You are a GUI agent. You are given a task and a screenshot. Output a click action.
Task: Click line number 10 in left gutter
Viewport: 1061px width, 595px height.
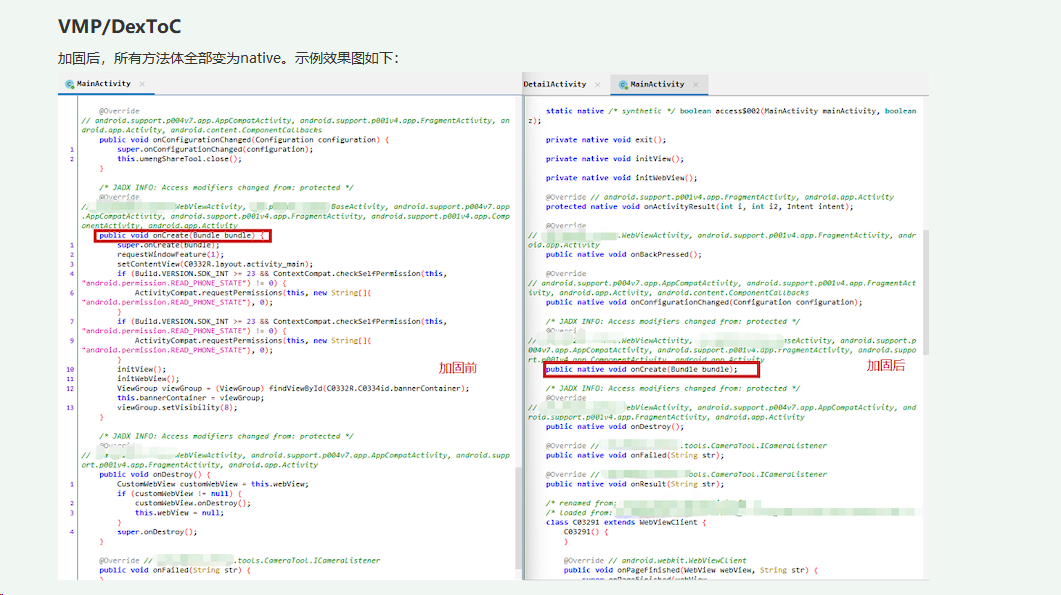[70, 370]
